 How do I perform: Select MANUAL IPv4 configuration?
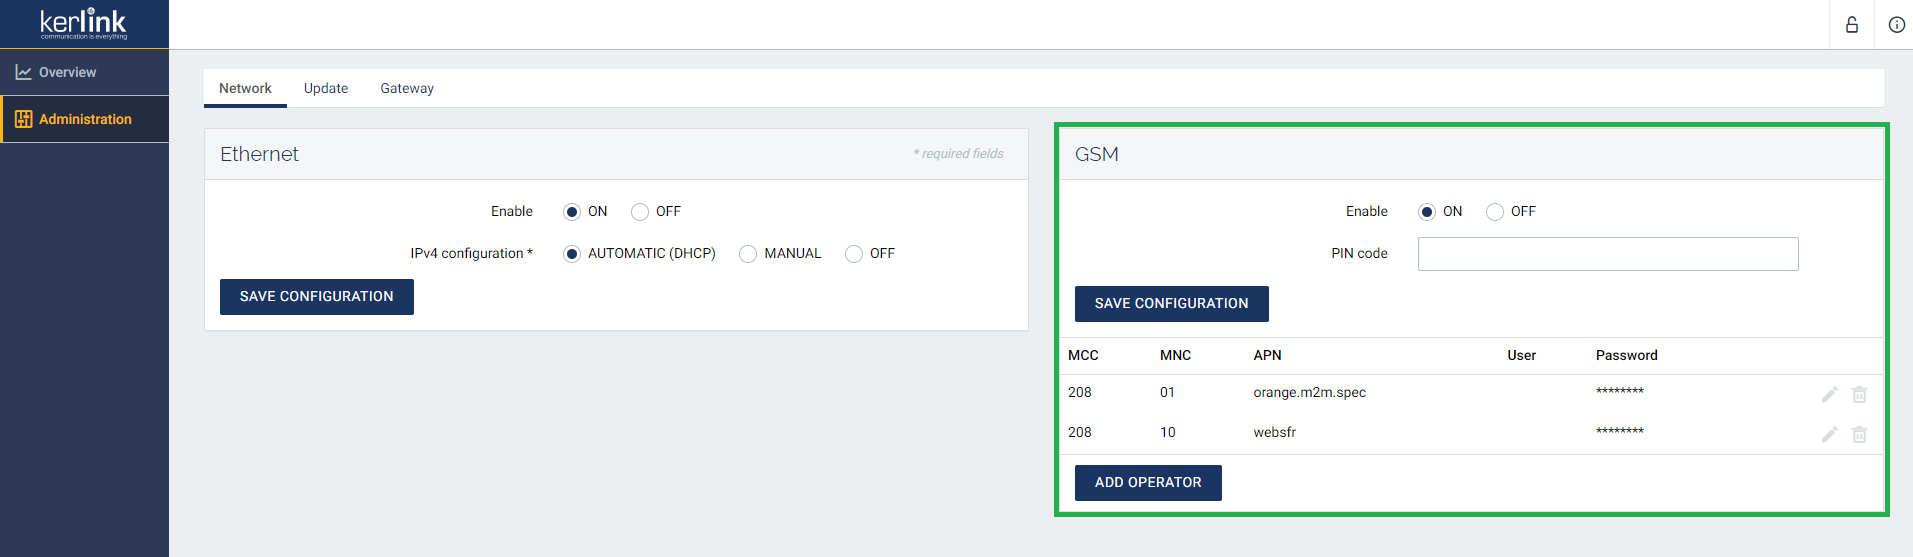pos(748,254)
